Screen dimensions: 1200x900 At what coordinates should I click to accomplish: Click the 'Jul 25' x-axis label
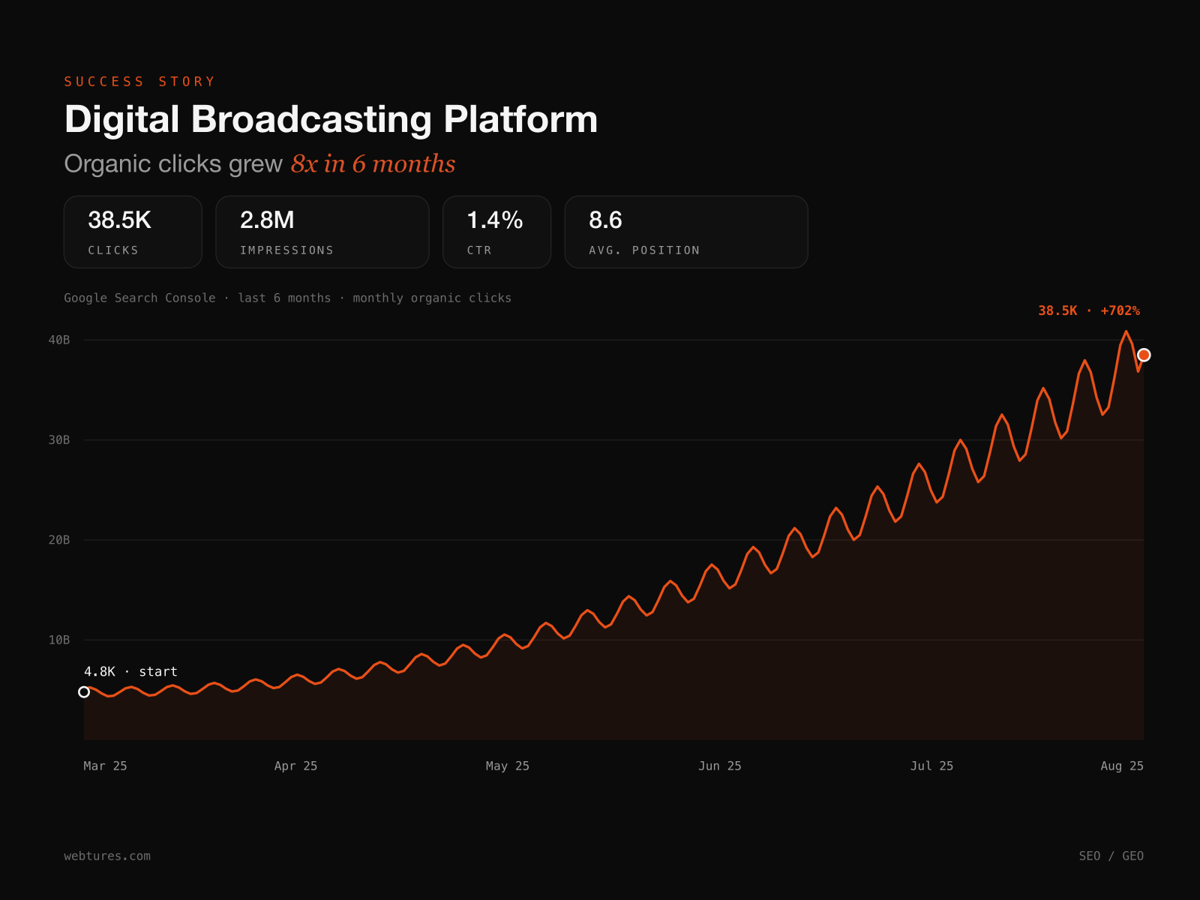(x=932, y=766)
